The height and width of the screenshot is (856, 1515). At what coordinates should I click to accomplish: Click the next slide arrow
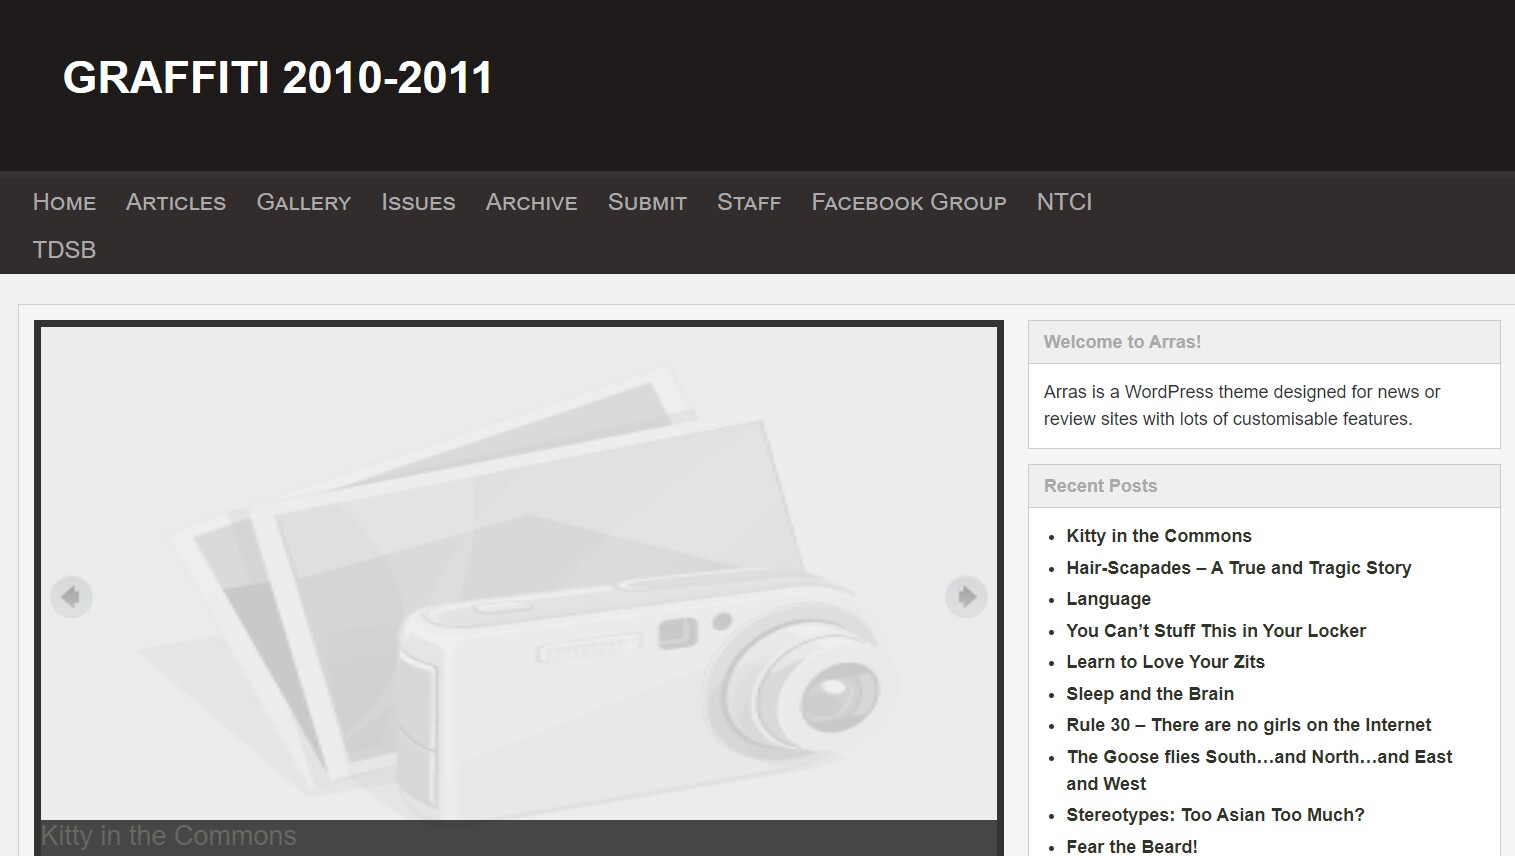[965, 597]
